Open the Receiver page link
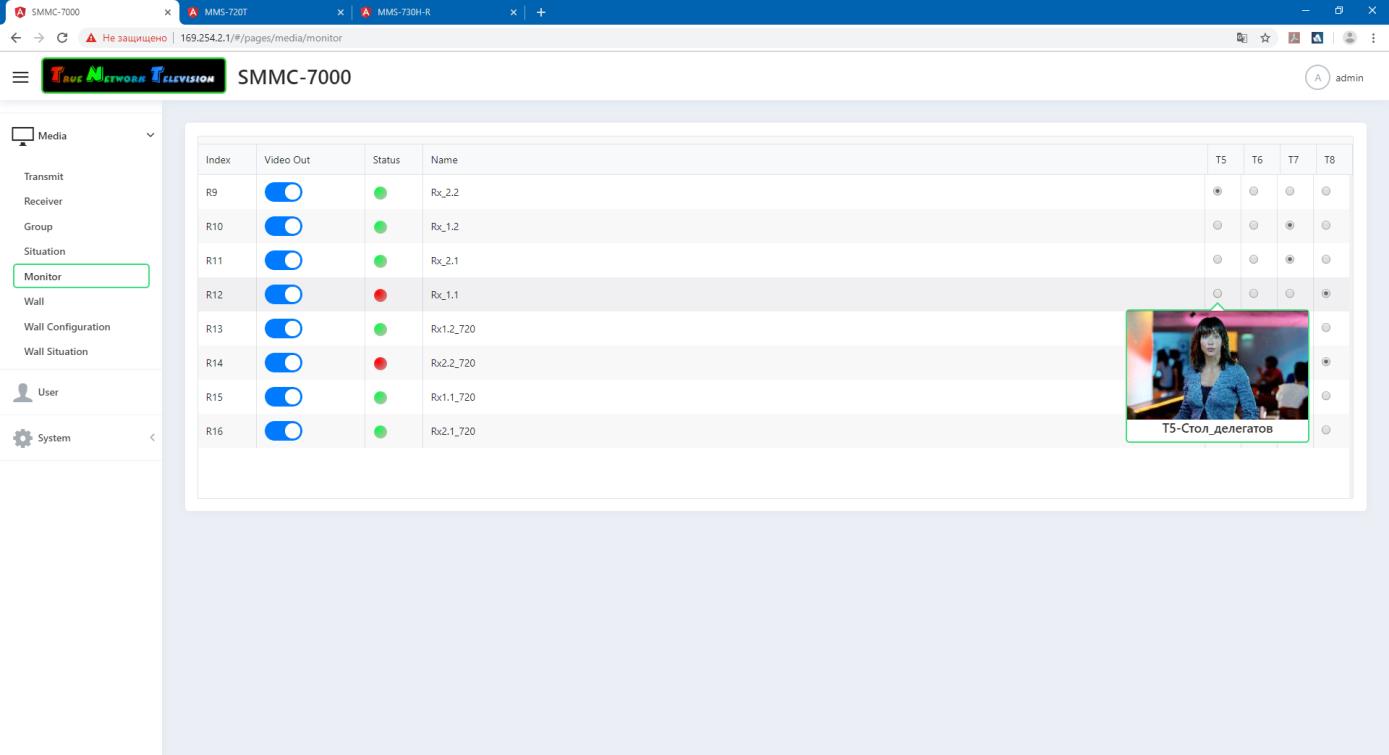 (43, 201)
